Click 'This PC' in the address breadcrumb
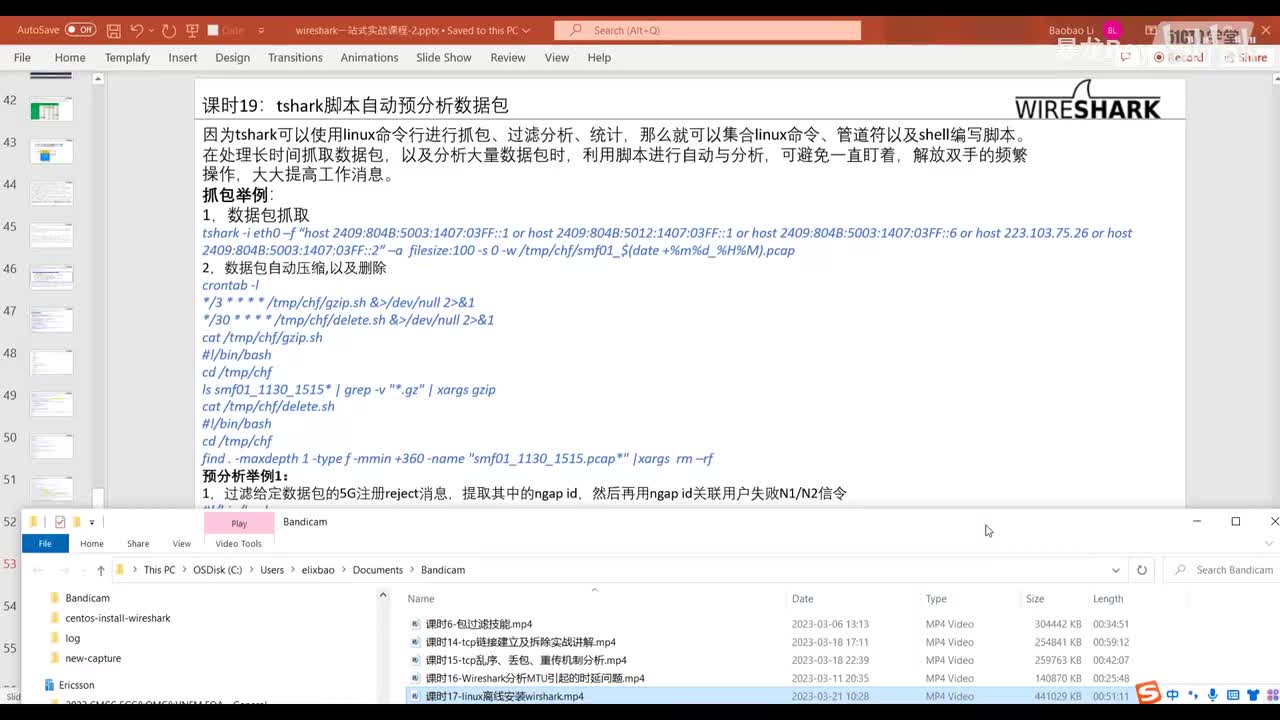The height and width of the screenshot is (720, 1280). [159, 570]
